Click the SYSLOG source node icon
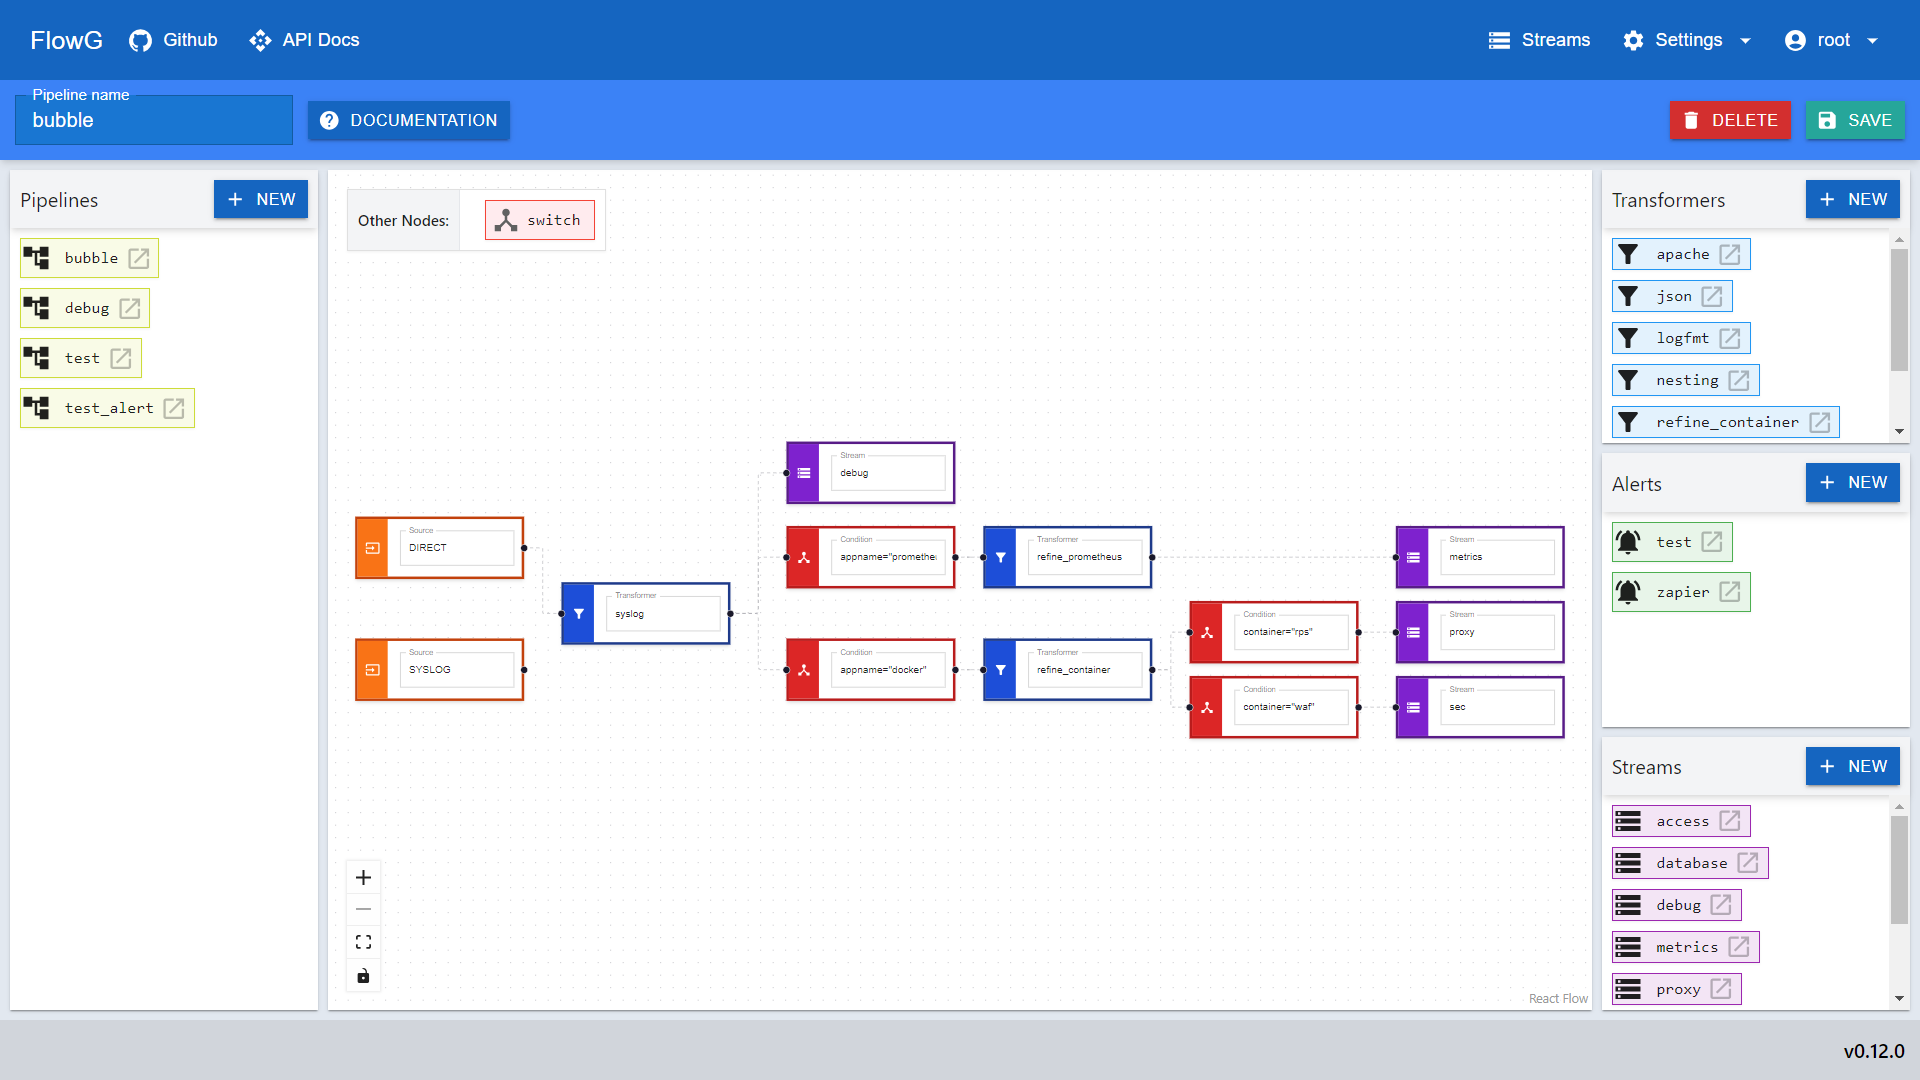1920x1080 pixels. click(x=373, y=669)
